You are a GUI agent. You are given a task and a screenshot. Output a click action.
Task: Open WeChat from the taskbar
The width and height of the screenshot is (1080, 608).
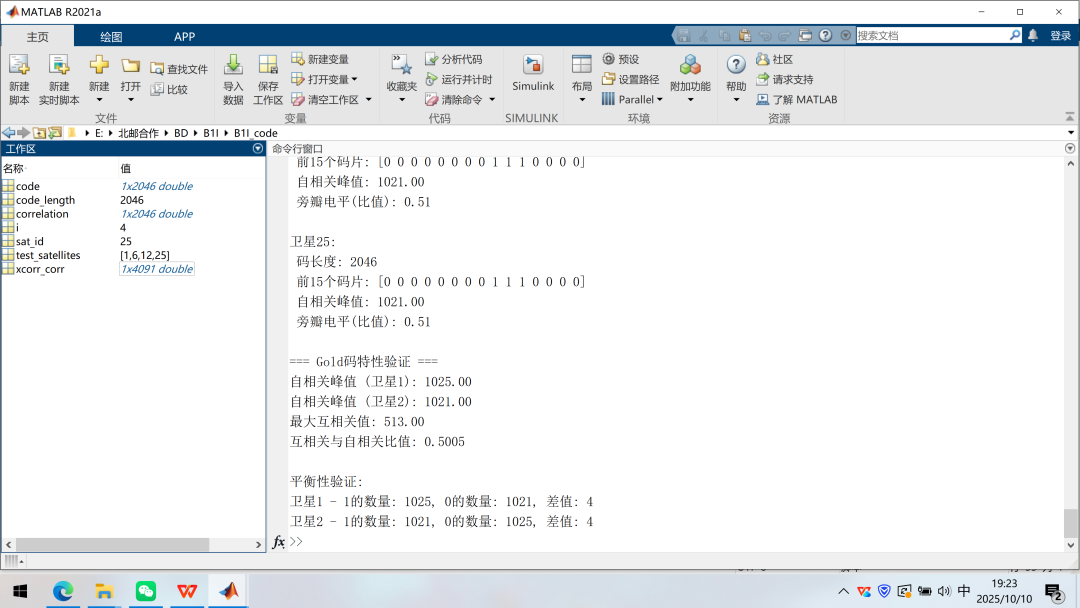tap(145, 591)
